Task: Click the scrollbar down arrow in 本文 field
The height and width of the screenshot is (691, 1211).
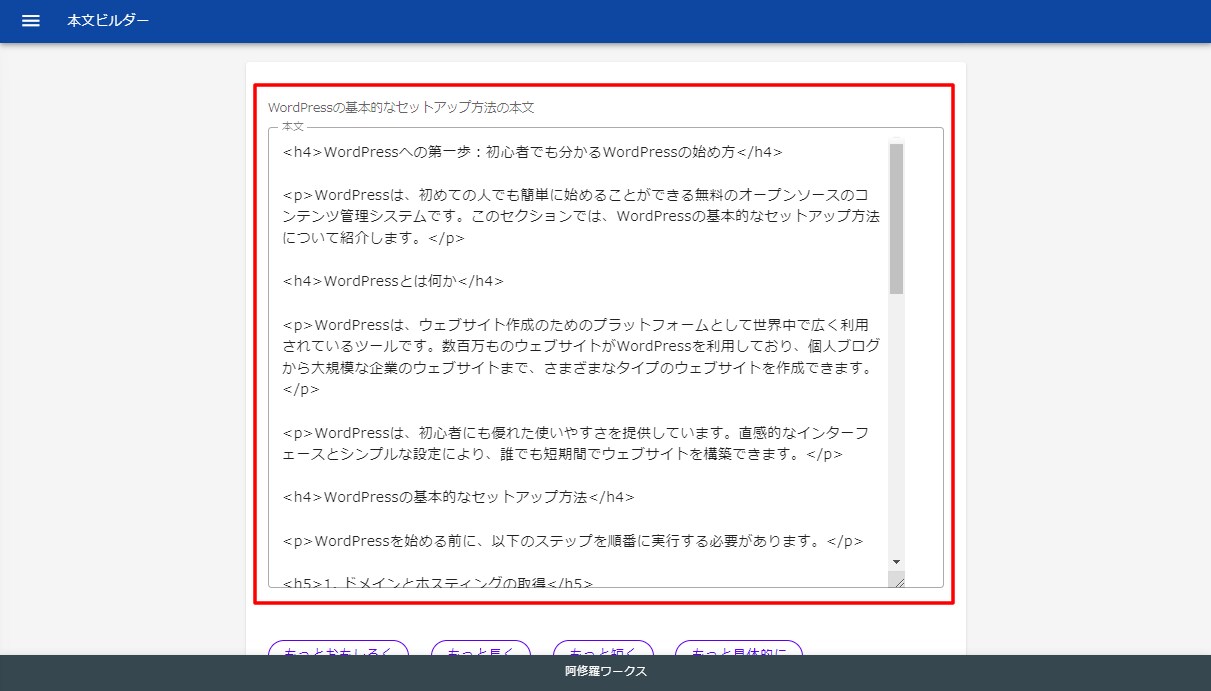Action: tap(896, 562)
